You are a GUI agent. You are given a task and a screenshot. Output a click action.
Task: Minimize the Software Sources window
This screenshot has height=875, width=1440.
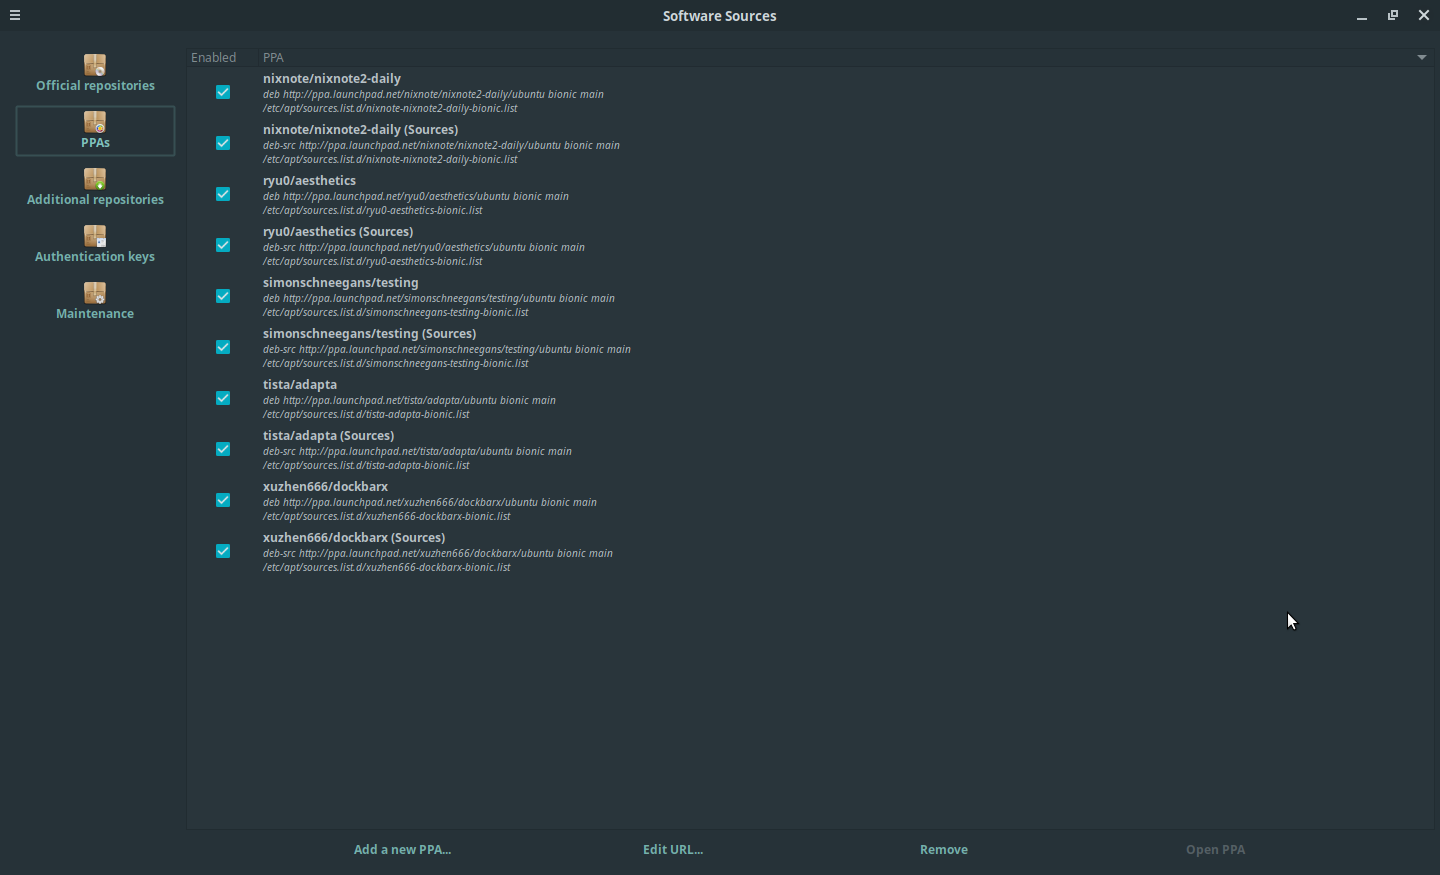(1362, 16)
